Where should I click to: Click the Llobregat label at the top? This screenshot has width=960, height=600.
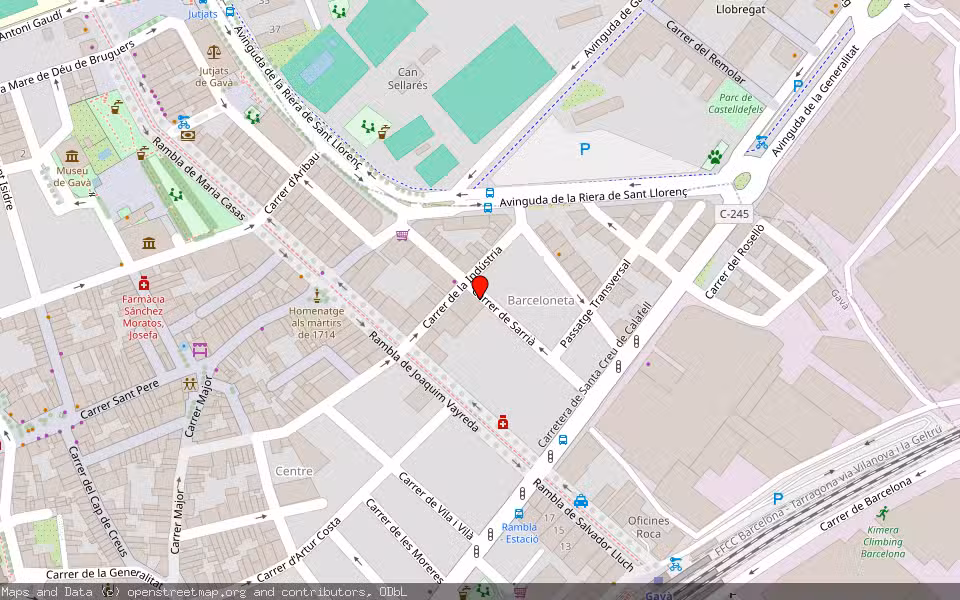coord(741,9)
